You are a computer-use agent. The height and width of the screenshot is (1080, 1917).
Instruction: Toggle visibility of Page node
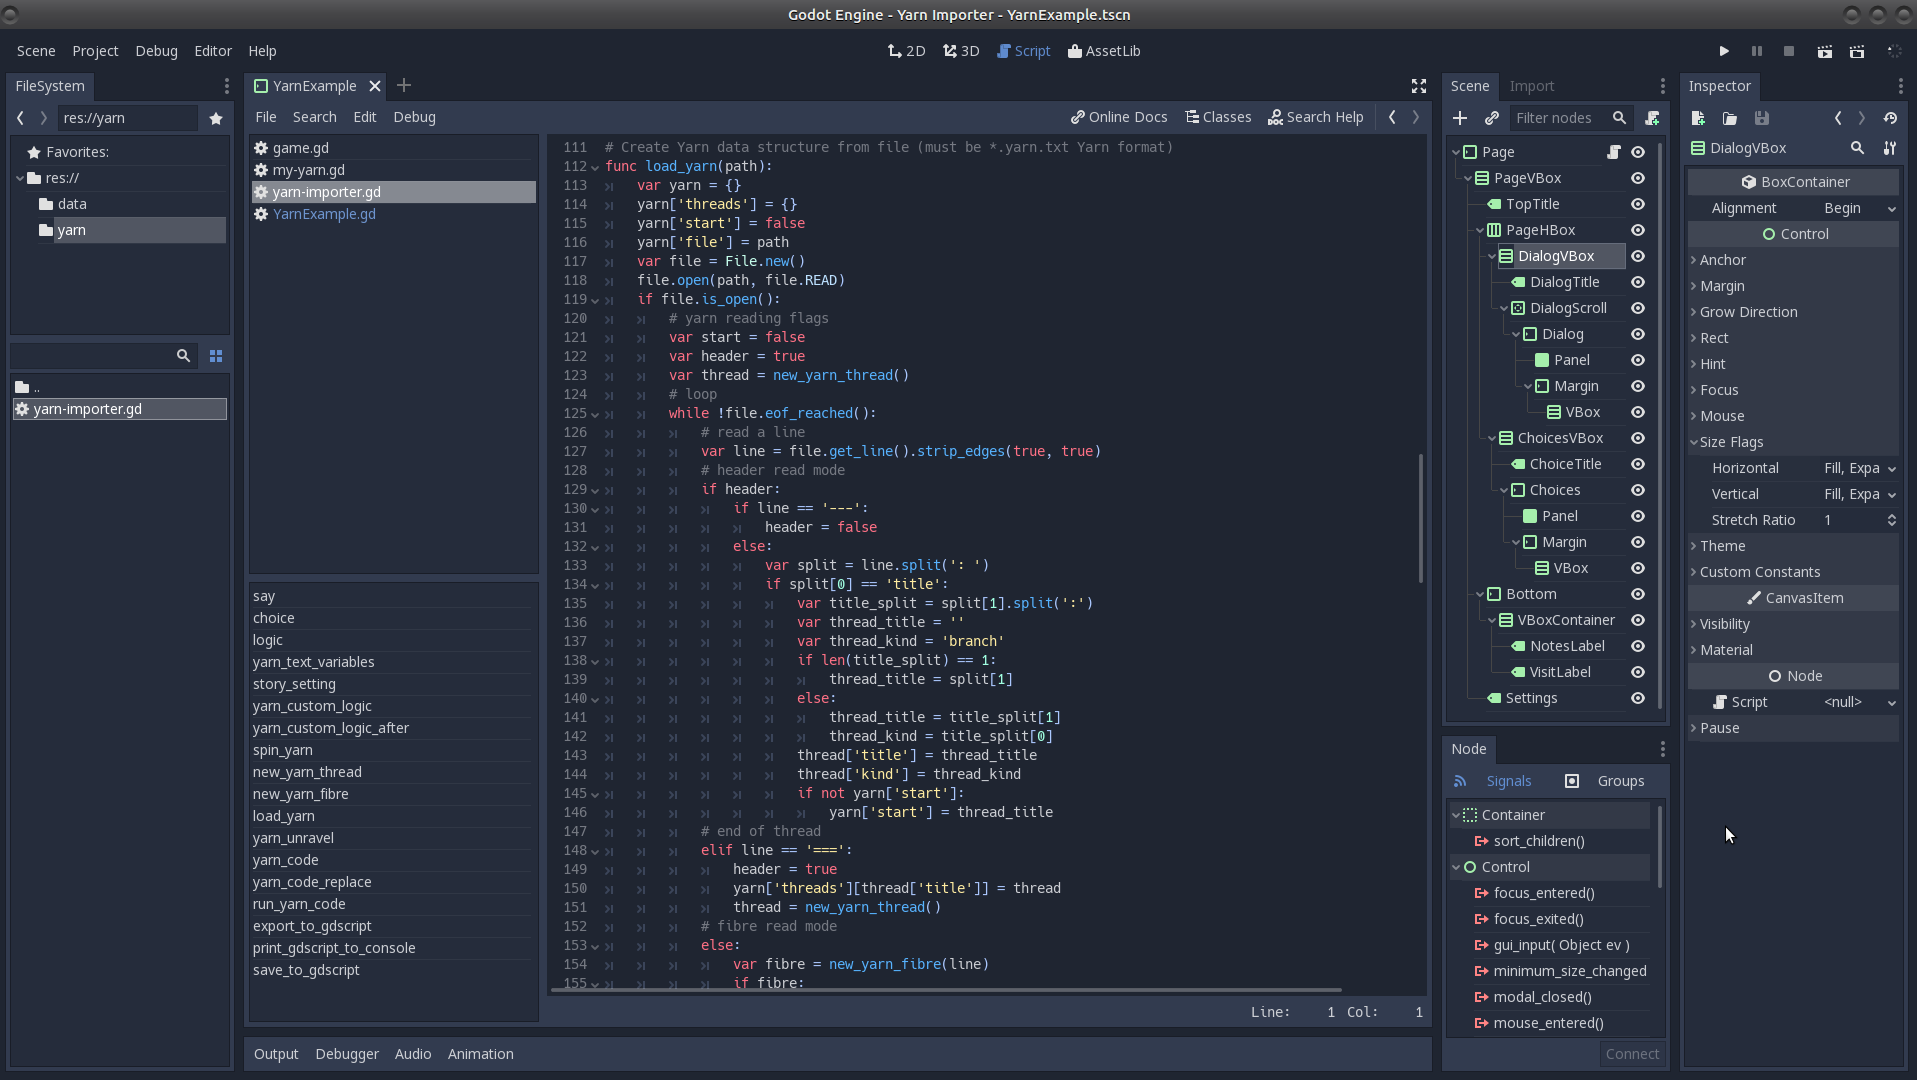coord(1638,152)
